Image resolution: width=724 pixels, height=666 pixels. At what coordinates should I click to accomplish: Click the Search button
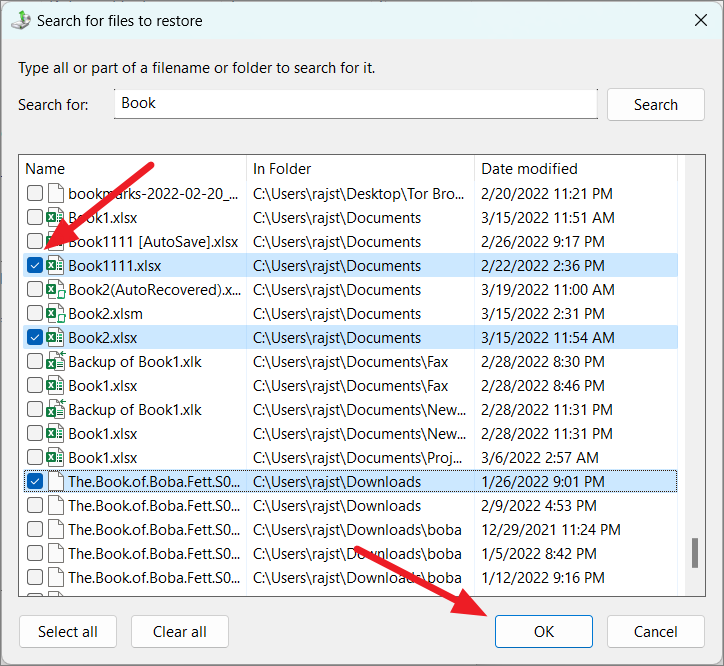(656, 105)
